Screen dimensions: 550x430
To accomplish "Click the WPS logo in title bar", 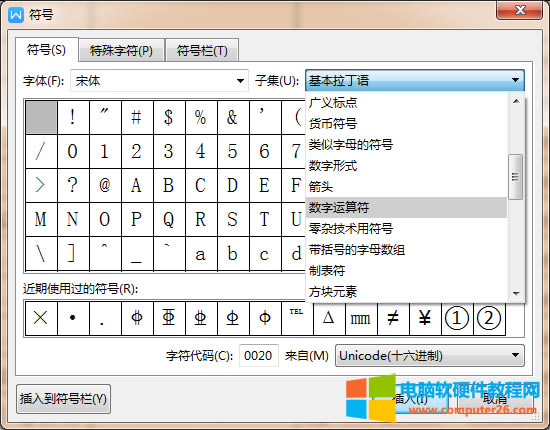I will (x=16, y=15).
